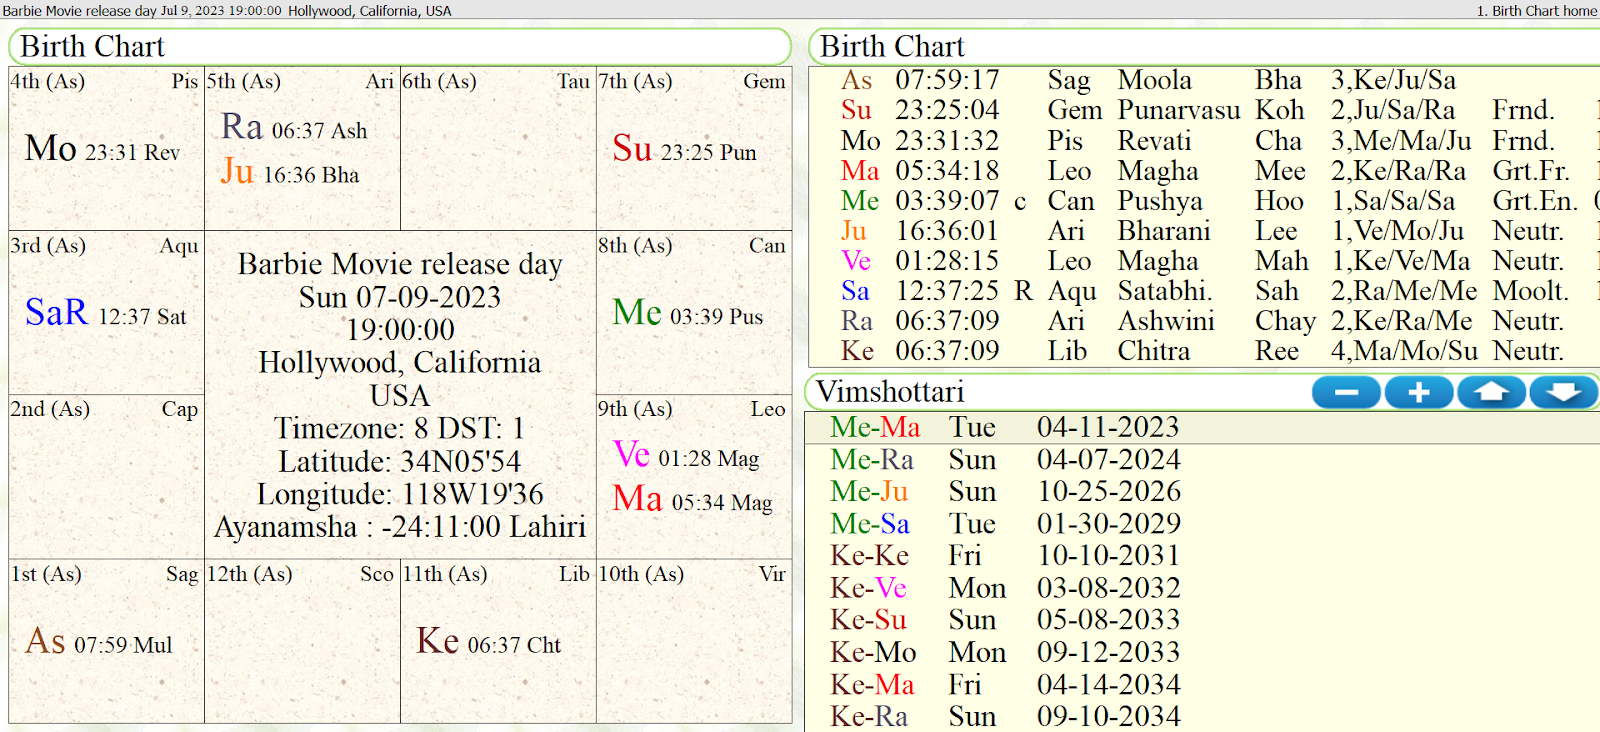Click the 'Ra' row label in planet table
This screenshot has width=1600, height=732.
(857, 321)
